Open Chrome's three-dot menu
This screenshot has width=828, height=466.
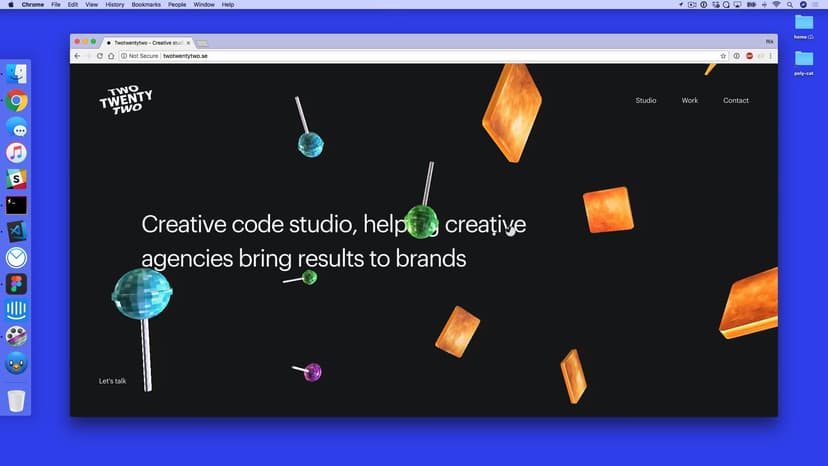pos(770,56)
